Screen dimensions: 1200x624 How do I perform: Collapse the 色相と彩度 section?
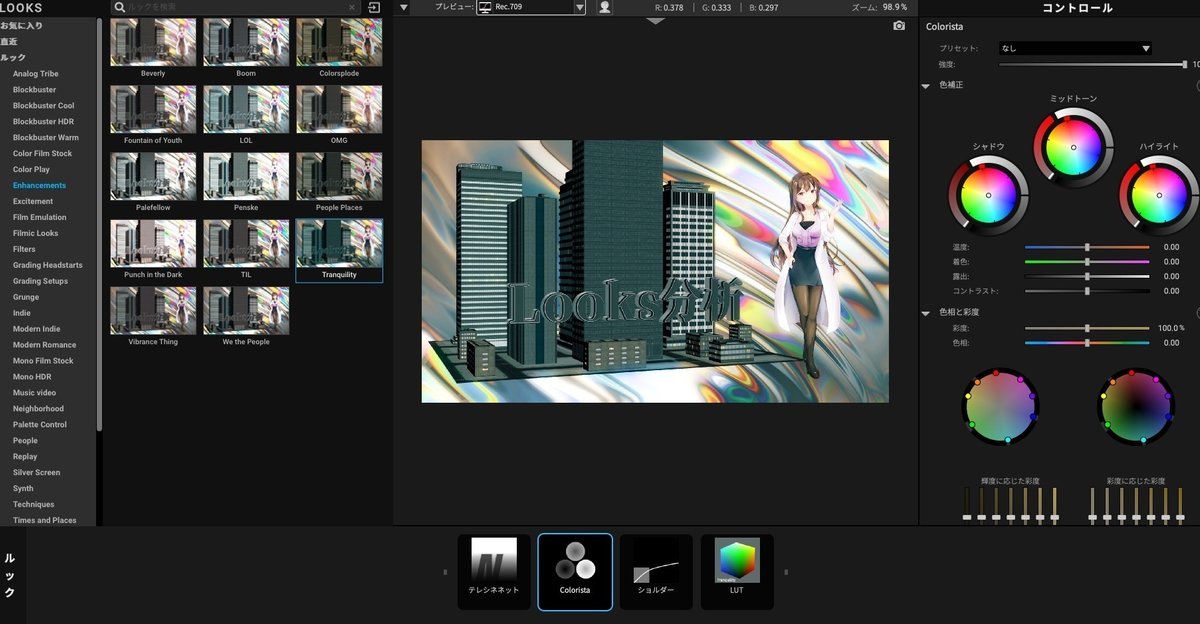click(925, 313)
